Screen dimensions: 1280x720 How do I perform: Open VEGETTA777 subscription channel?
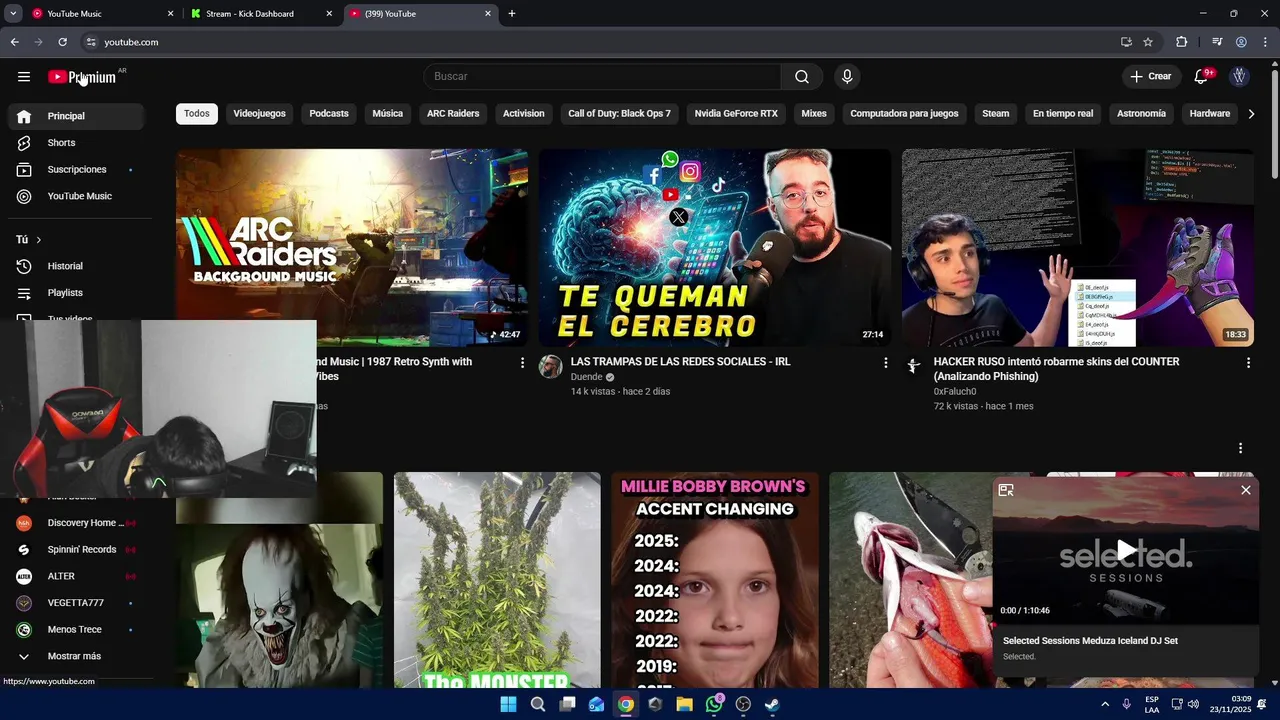click(x=76, y=603)
